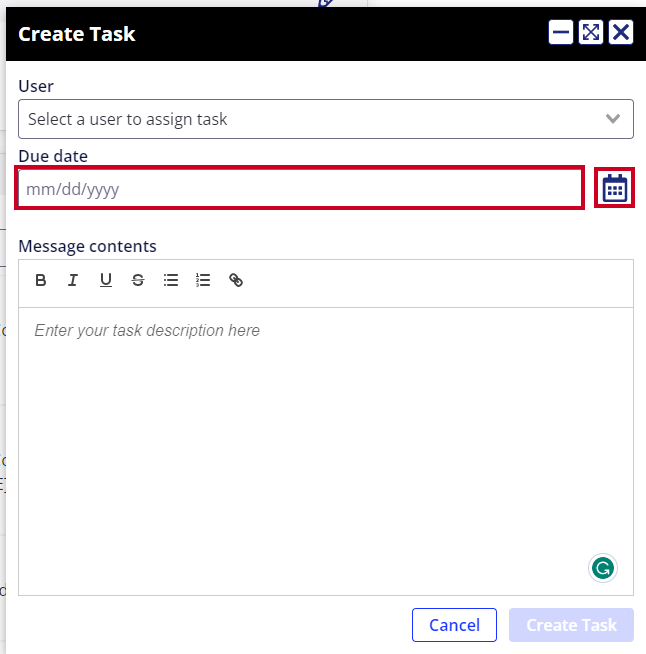Image resolution: width=646 pixels, height=654 pixels.
Task: Focus the task description text area
Action: [x=326, y=451]
